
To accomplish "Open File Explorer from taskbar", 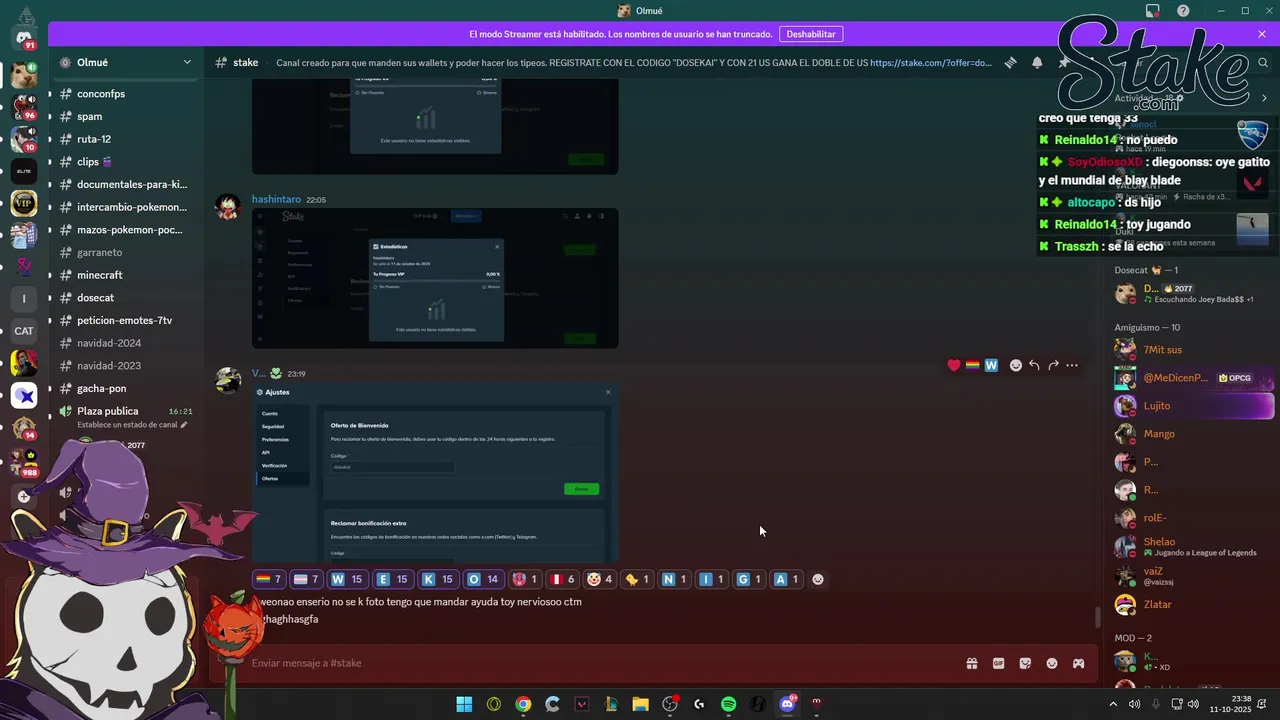I will point(640,704).
